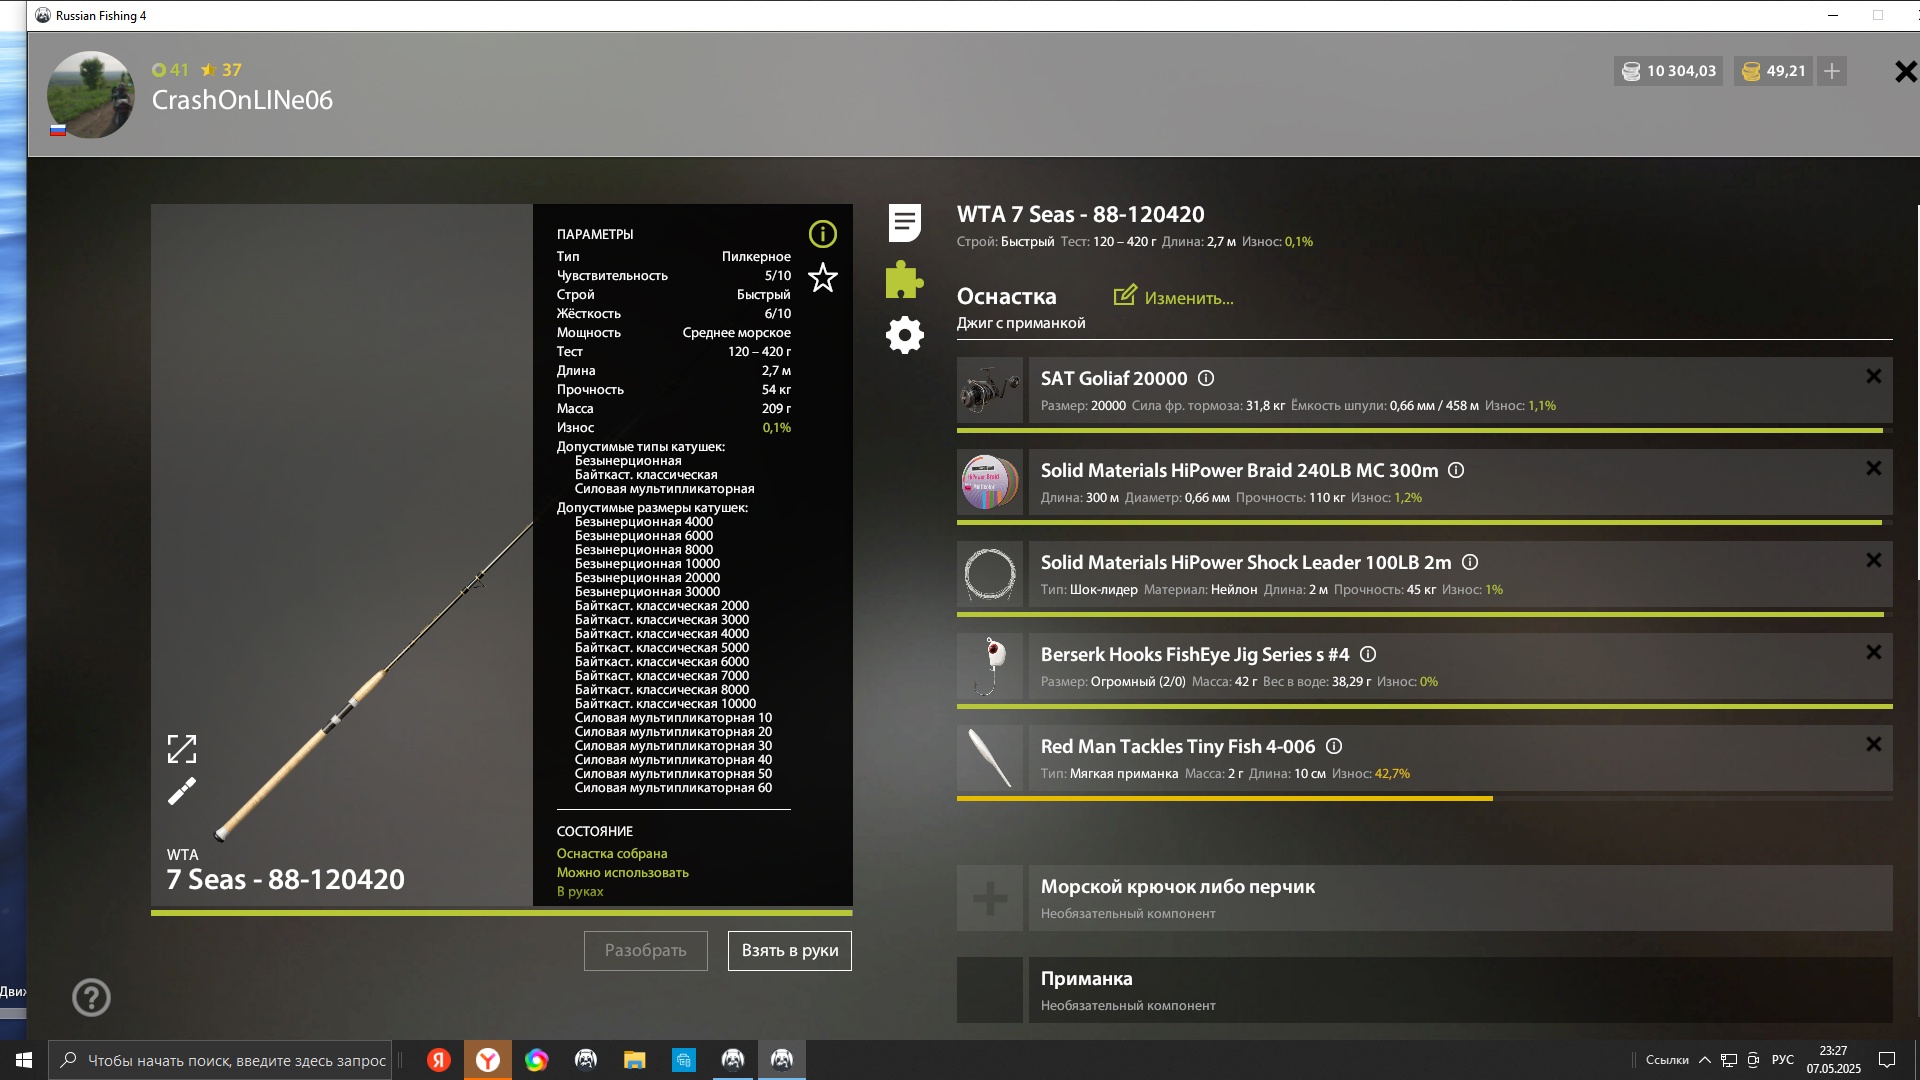Remove Berserk Hooks FishEye jig head
Screen dimensions: 1920x1080
[1873, 652]
